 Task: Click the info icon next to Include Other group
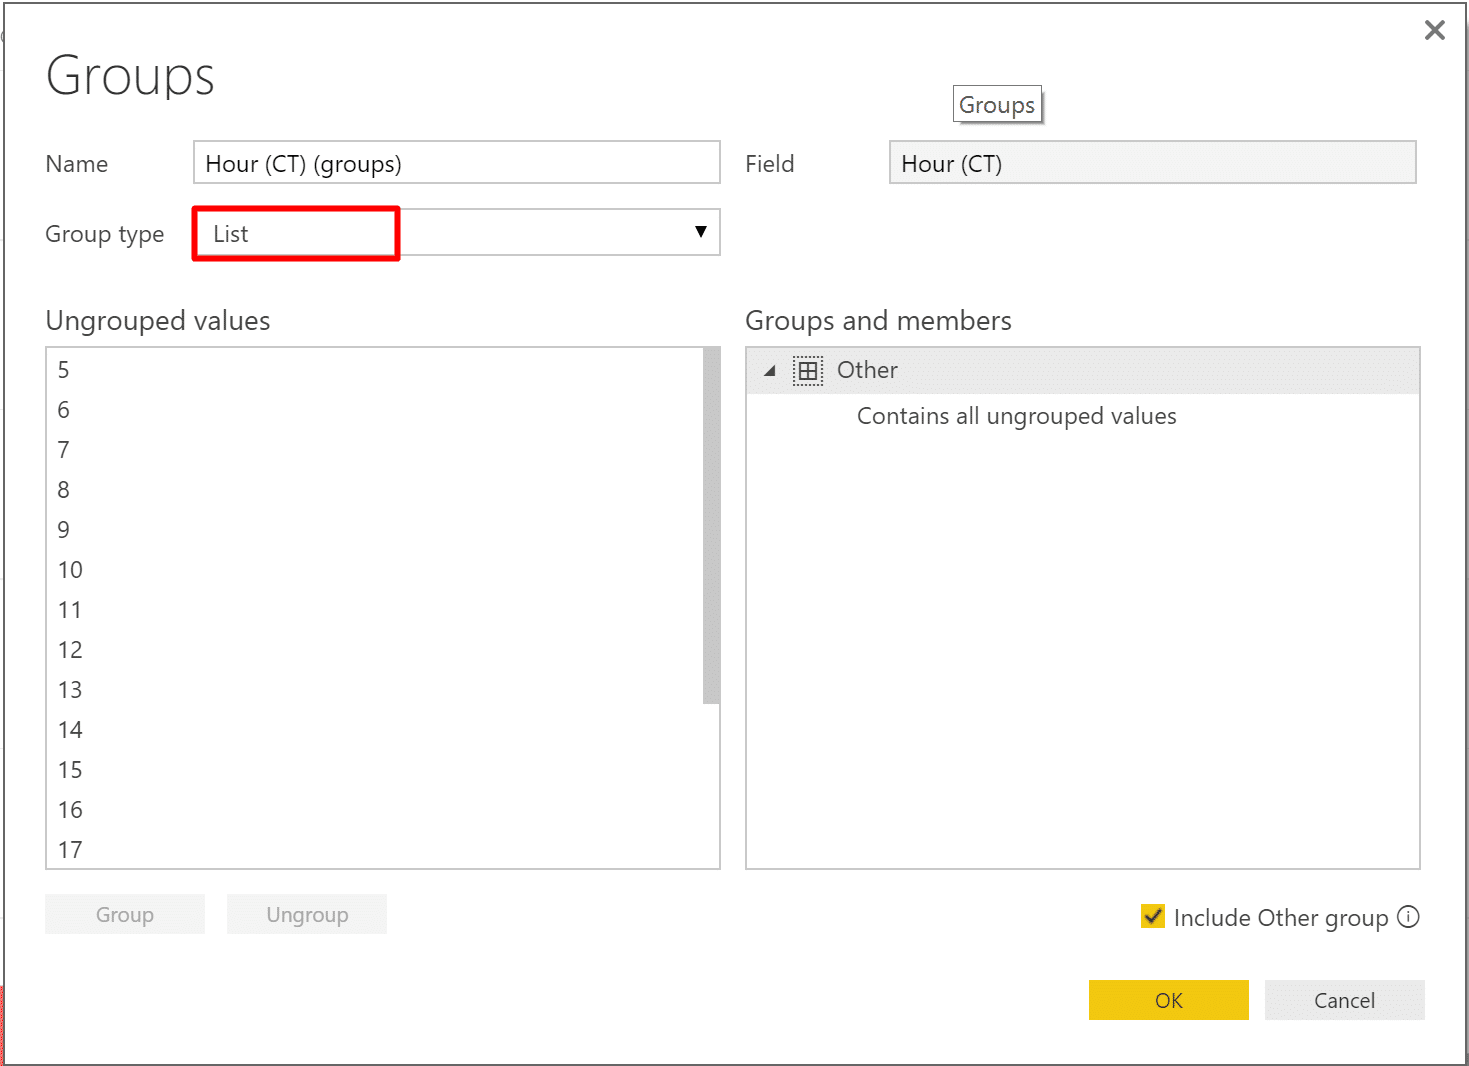click(x=1408, y=917)
